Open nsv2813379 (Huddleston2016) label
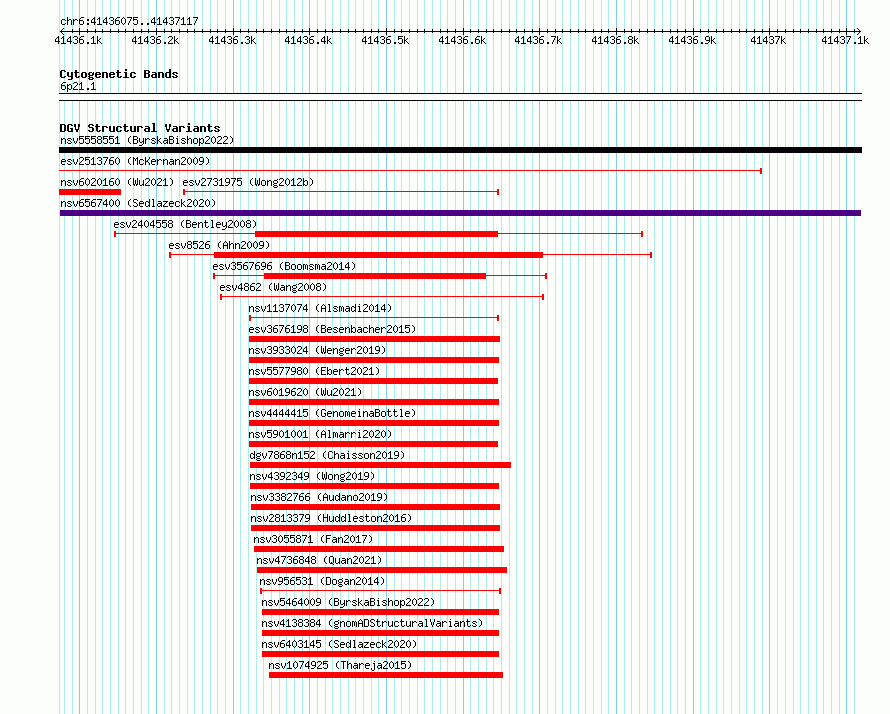 pos(331,518)
